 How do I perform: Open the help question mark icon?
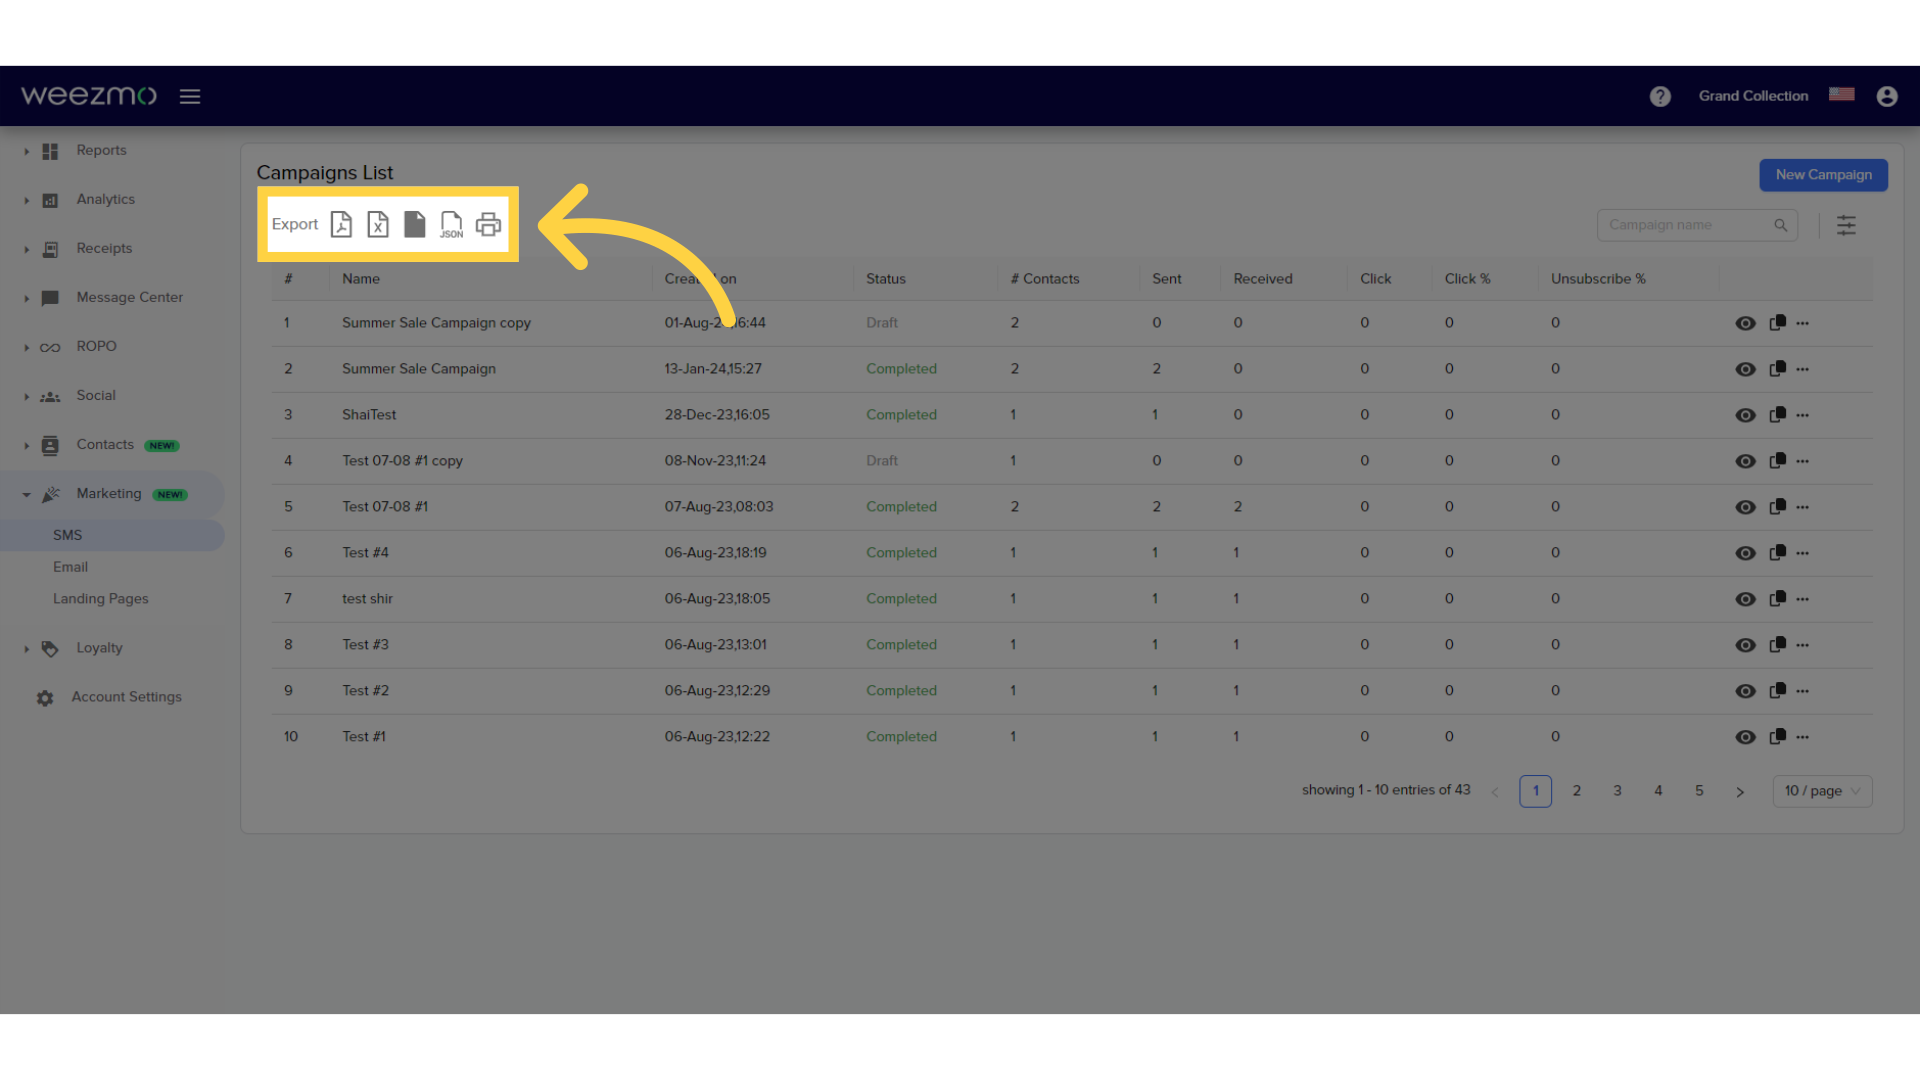[x=1660, y=96]
